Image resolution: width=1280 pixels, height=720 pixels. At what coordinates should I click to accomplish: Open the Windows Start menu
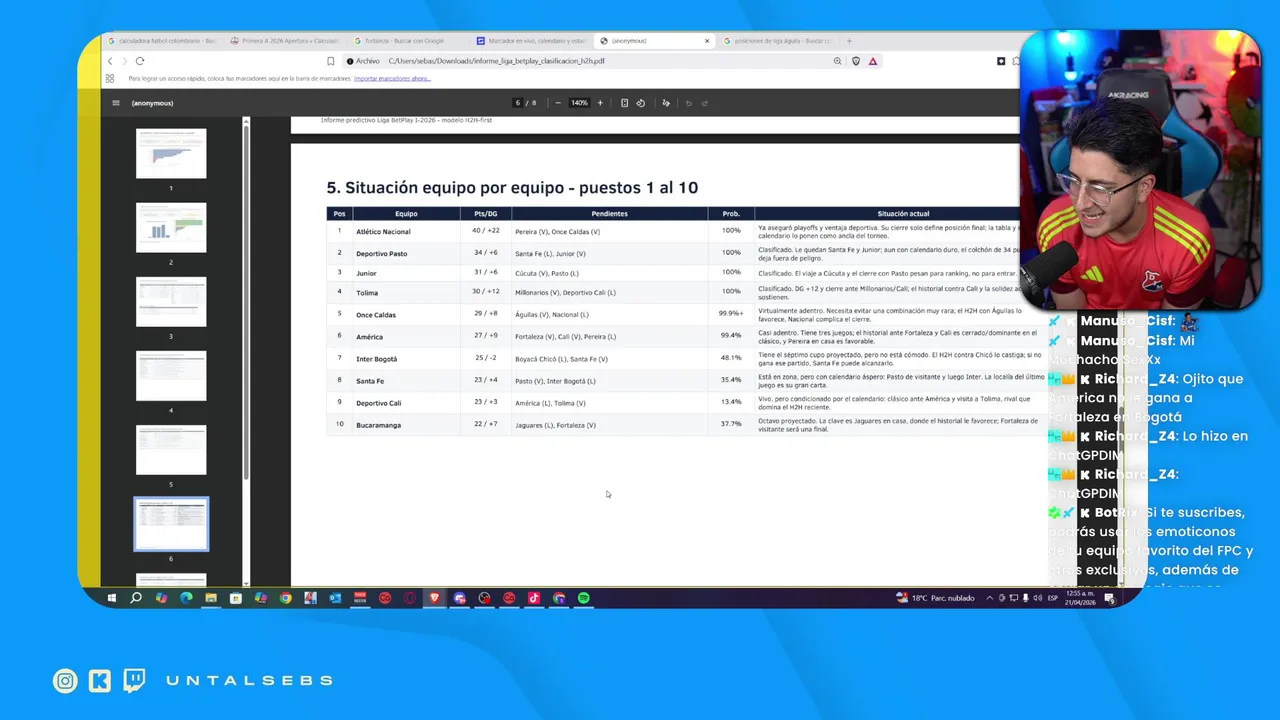click(x=112, y=598)
